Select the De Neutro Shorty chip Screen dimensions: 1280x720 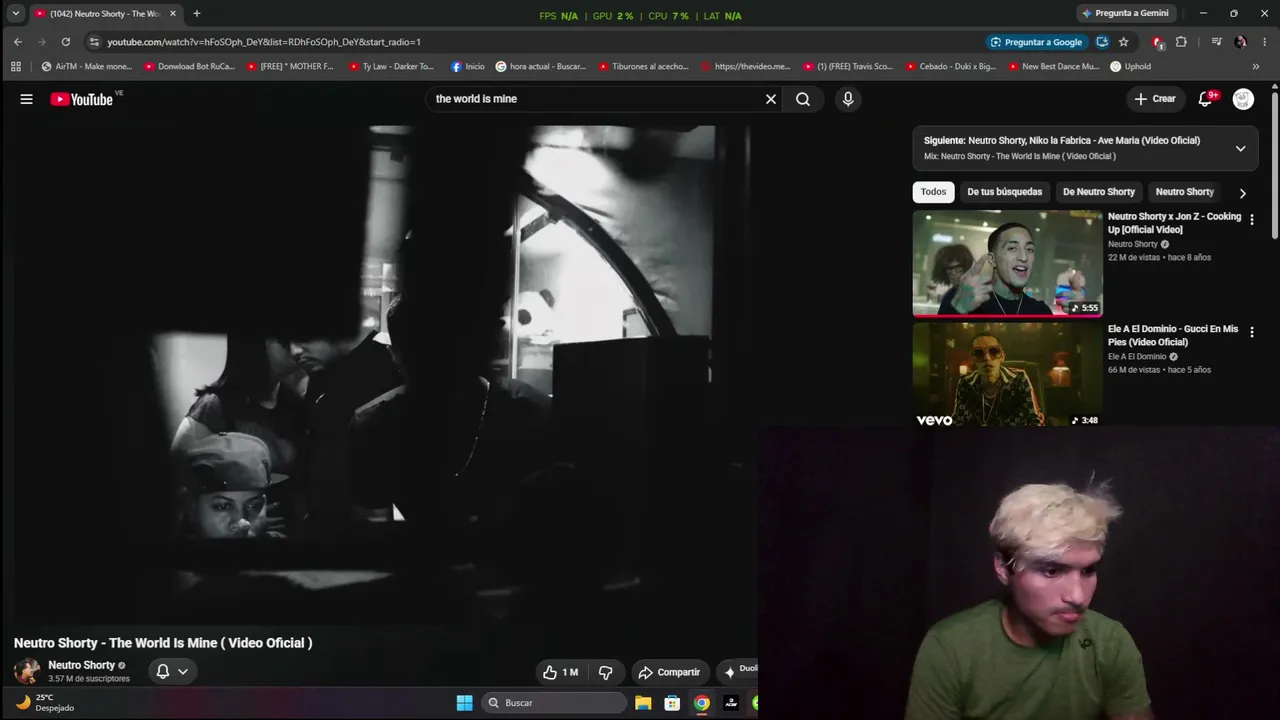pyautogui.click(x=1098, y=192)
